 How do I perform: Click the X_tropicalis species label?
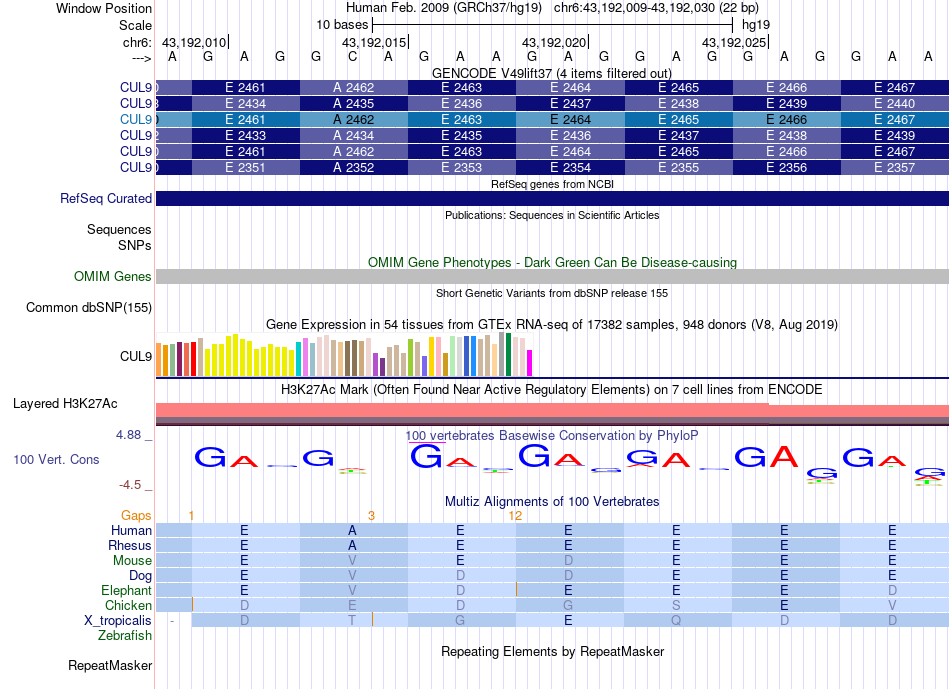(118, 621)
